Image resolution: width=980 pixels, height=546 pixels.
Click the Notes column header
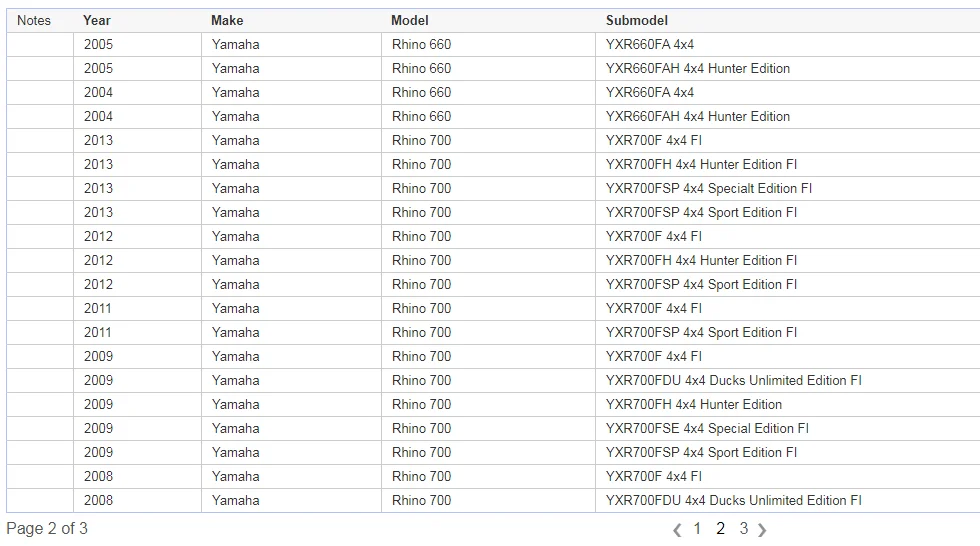point(34,21)
